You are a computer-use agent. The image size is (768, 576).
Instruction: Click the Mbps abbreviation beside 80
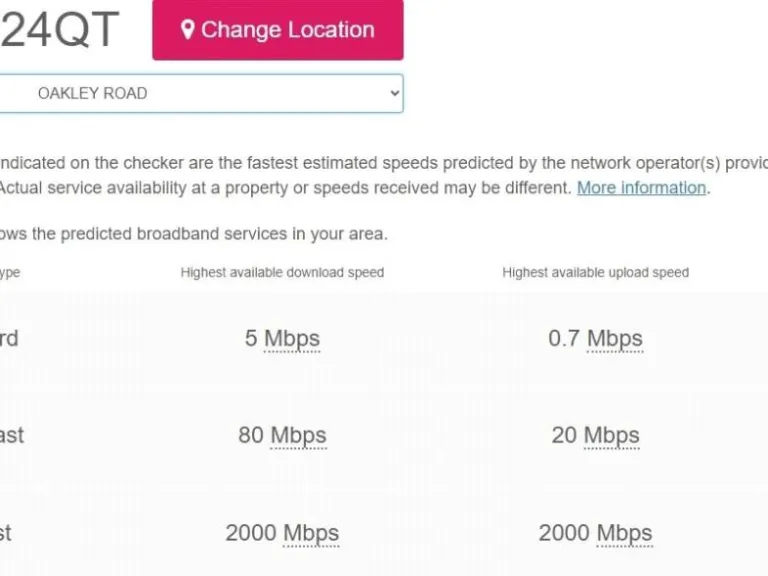(x=298, y=436)
